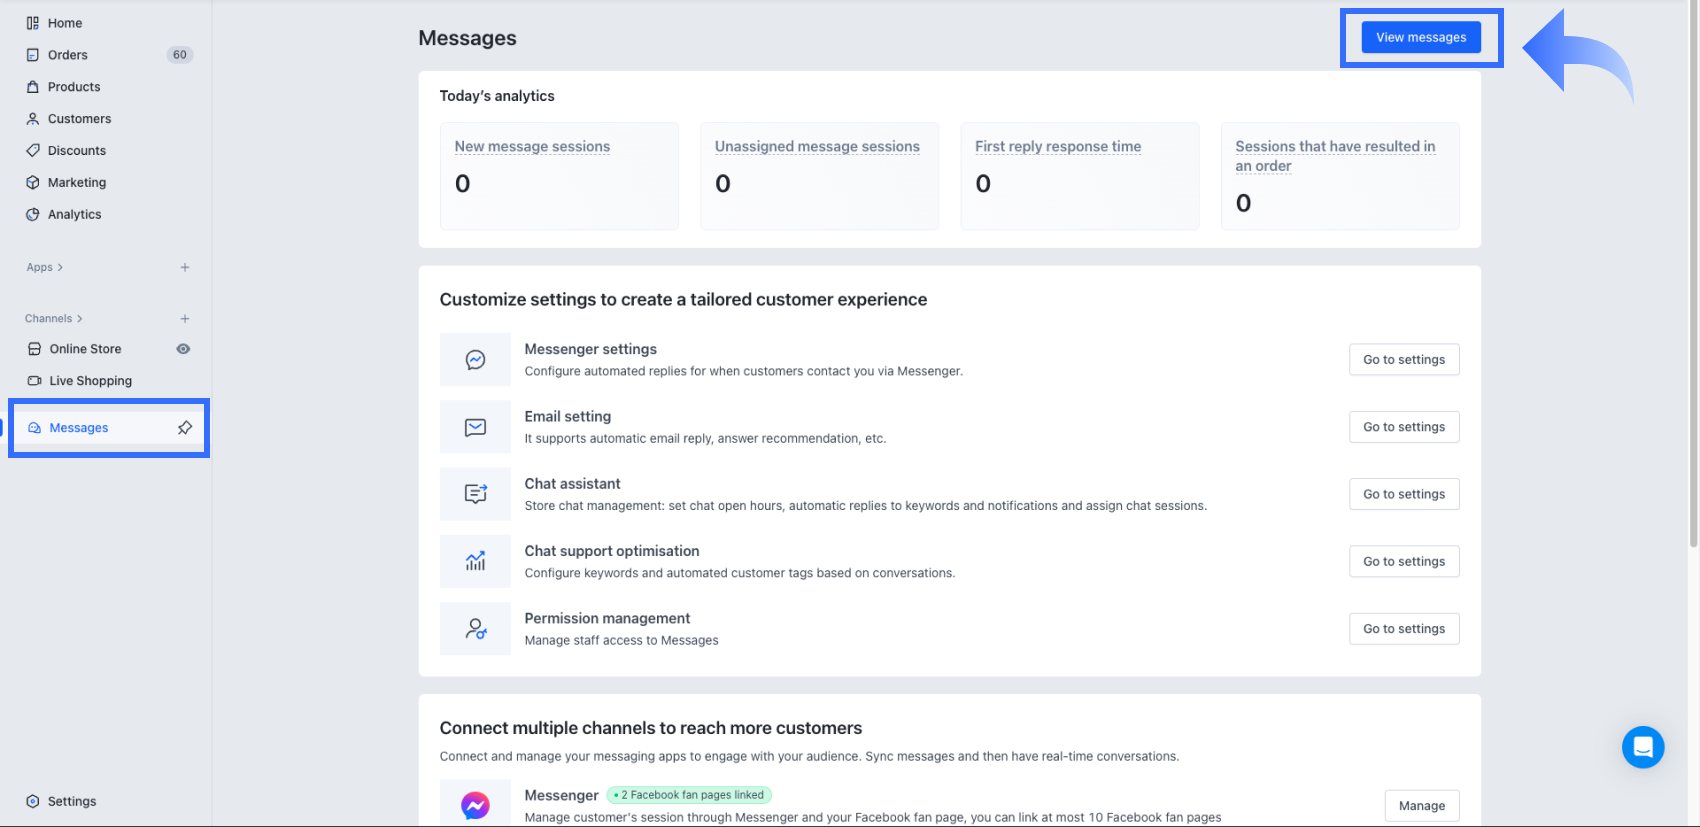Click the Permission management person icon
Screen dimensions: 1700x827
[475, 629]
